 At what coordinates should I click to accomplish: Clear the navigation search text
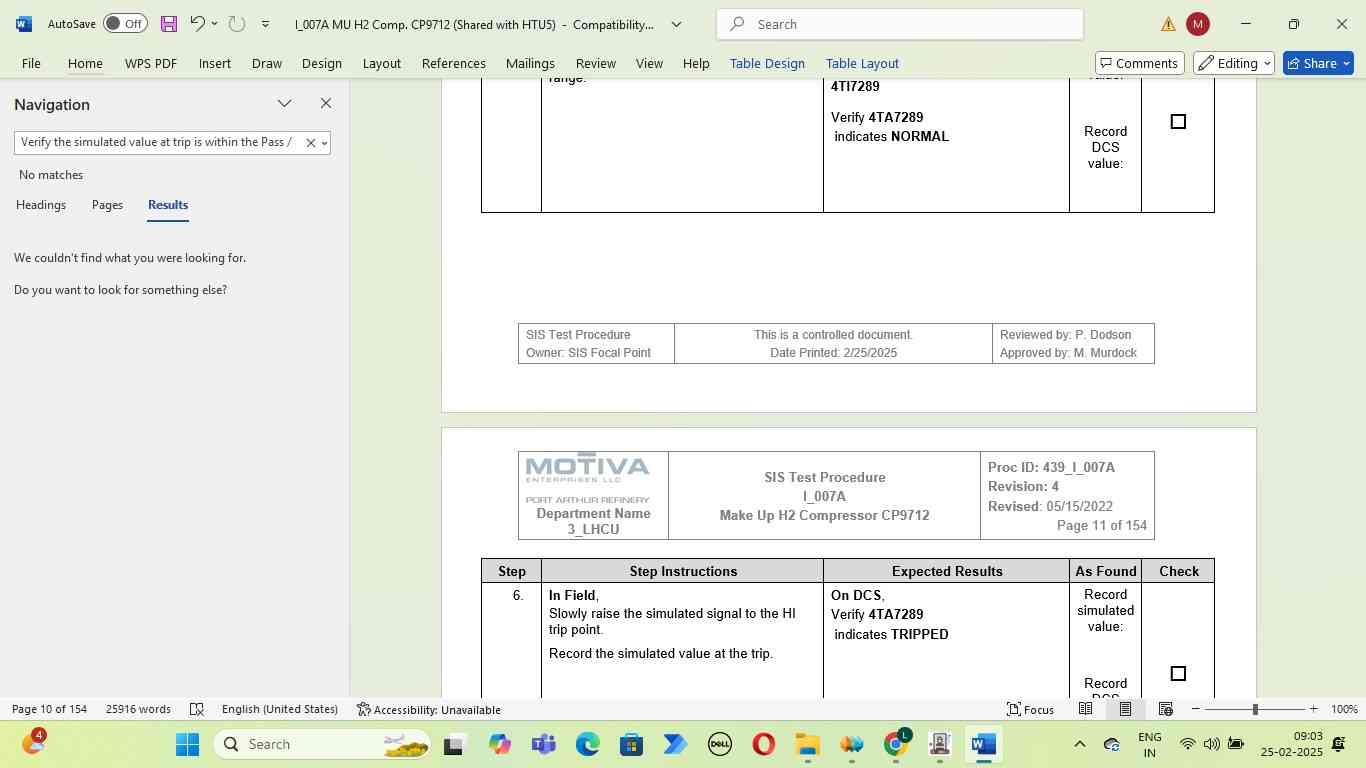(310, 143)
